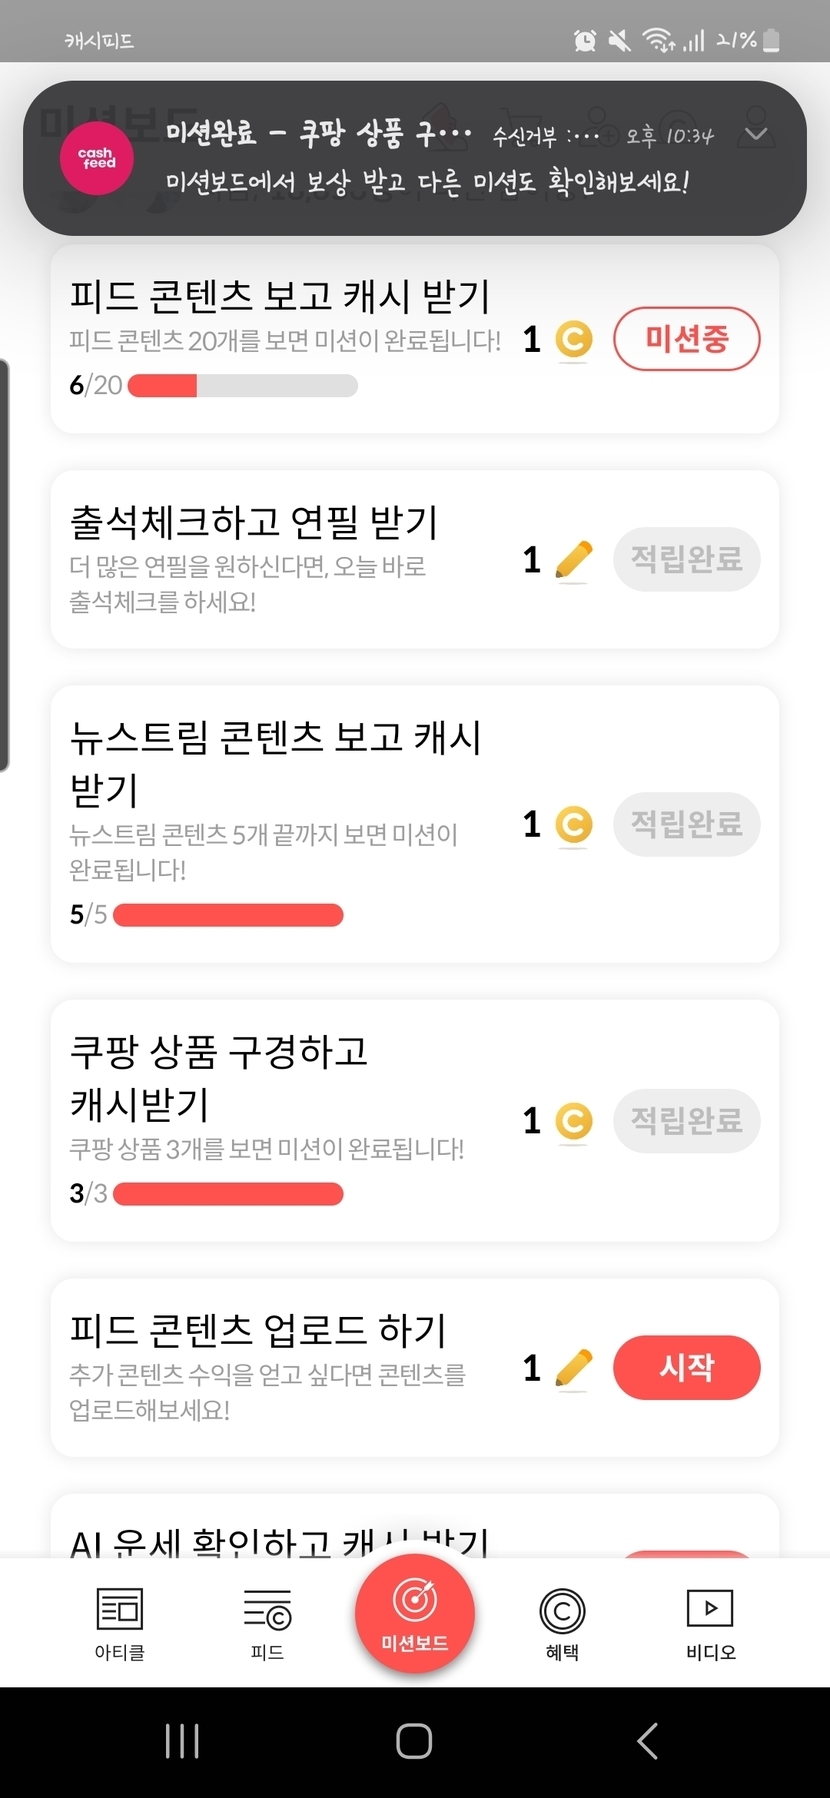Tap 적립완료 on the 뉴스트림 콘텐츠 mission

pyautogui.click(x=686, y=825)
